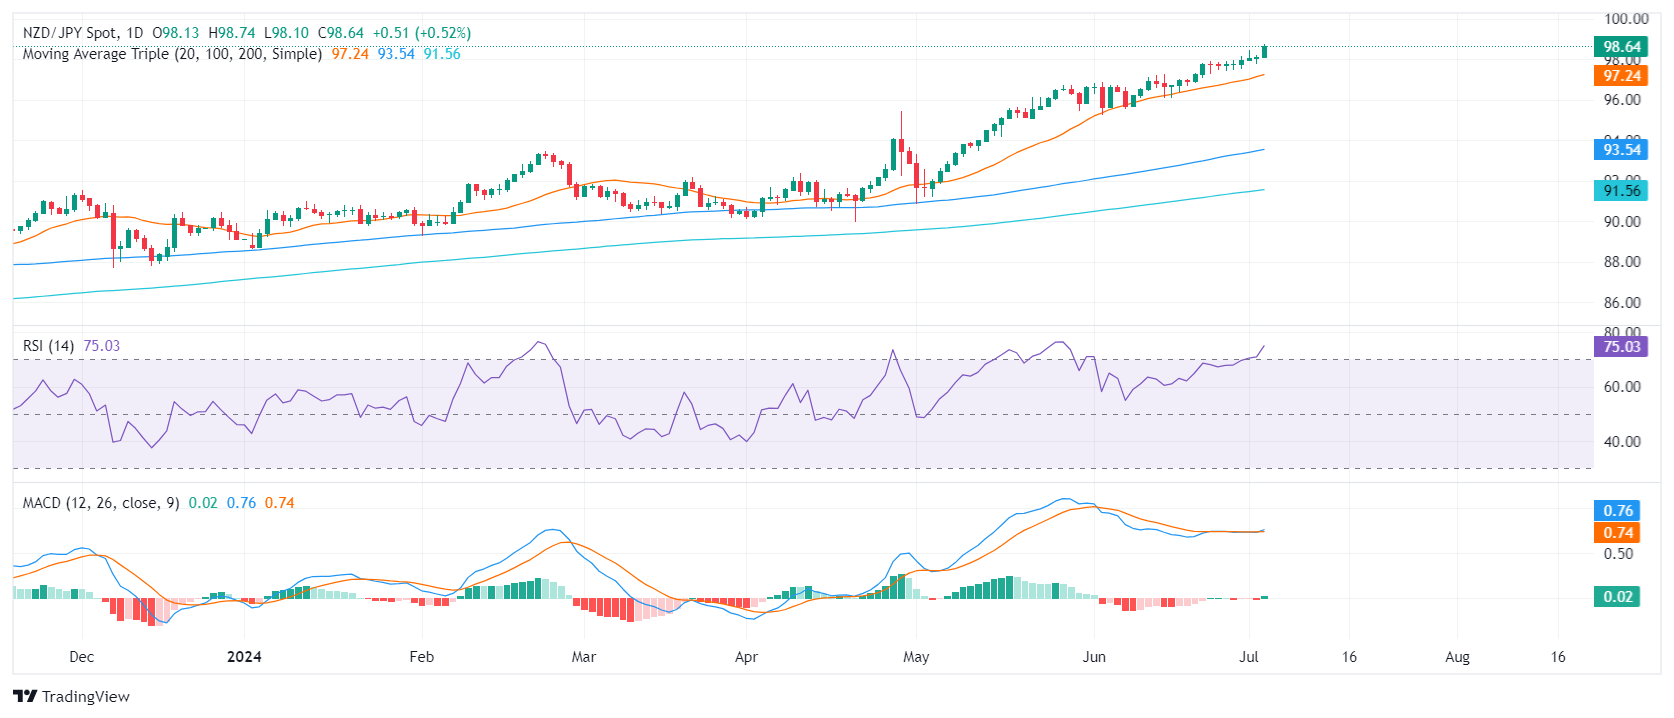Click the 88.00 price scale label
Screen dimensions: 1674x718
(x=1622, y=262)
